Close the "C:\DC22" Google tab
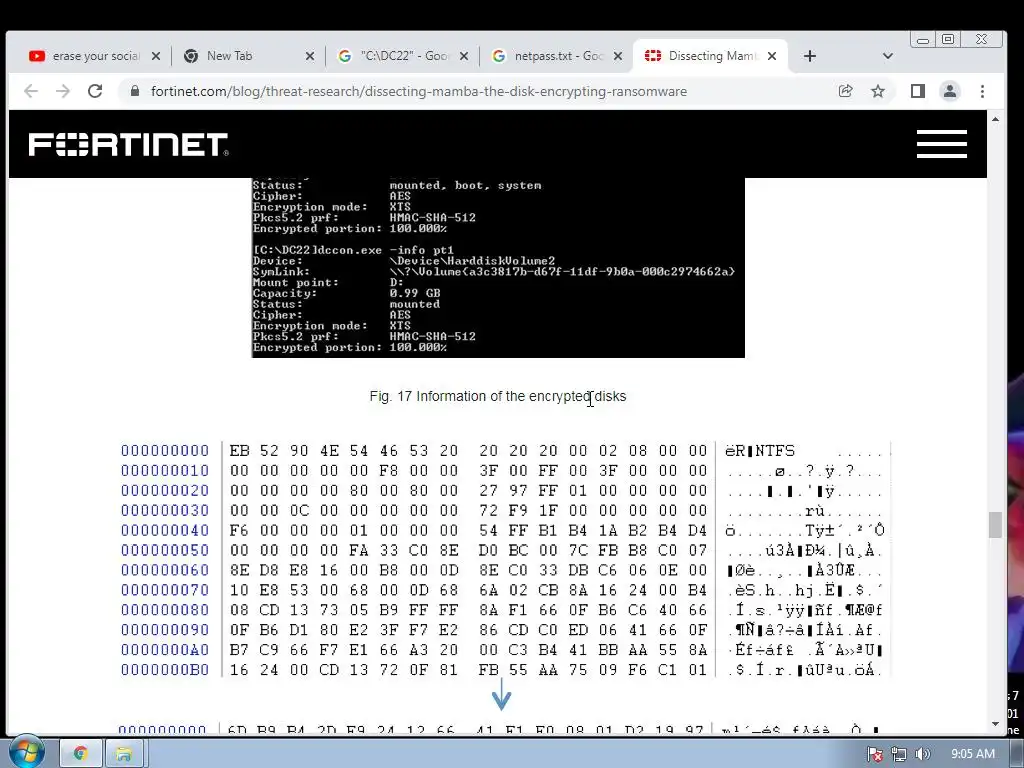This screenshot has height=768, width=1024. (464, 56)
